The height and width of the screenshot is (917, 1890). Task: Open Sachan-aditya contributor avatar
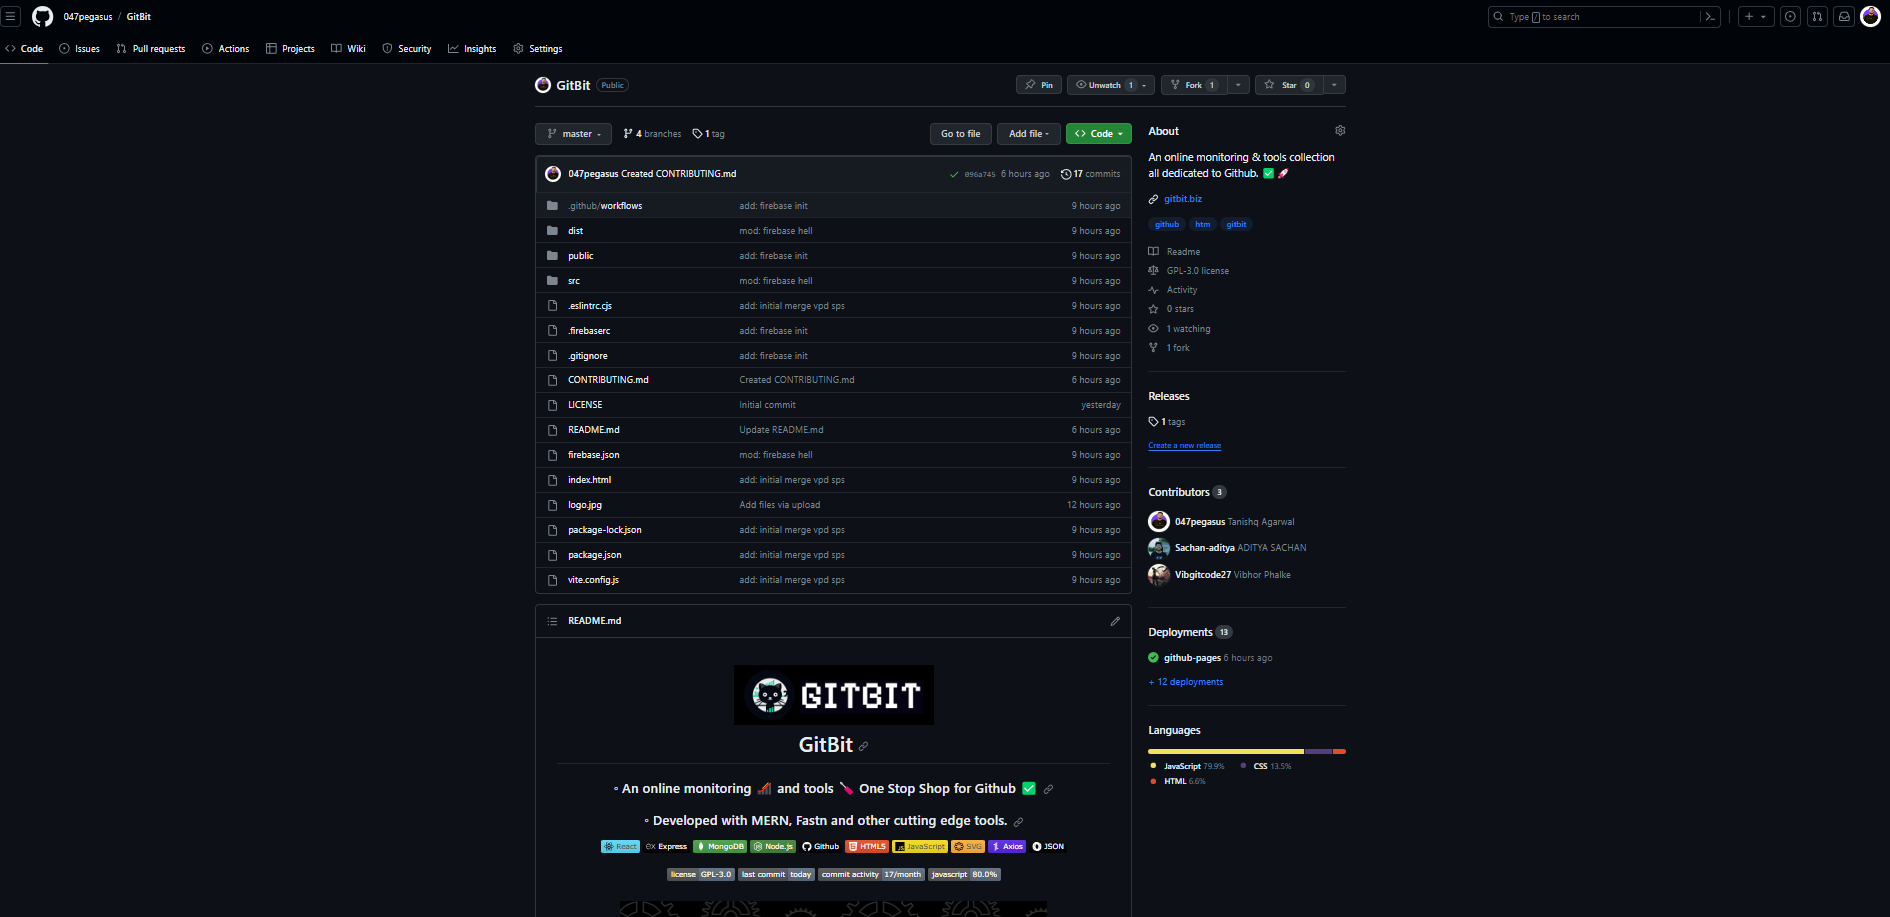click(1159, 548)
